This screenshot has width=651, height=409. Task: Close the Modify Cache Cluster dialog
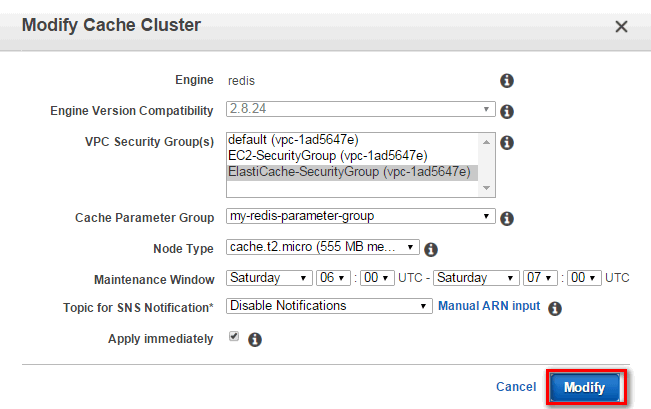tap(621, 27)
